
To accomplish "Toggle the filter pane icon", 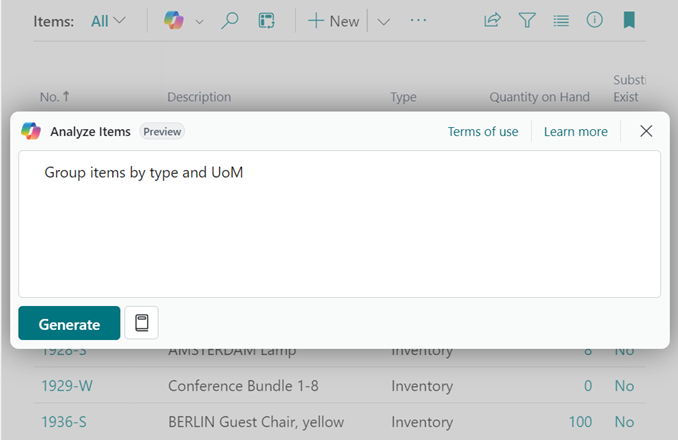I will pyautogui.click(x=527, y=20).
